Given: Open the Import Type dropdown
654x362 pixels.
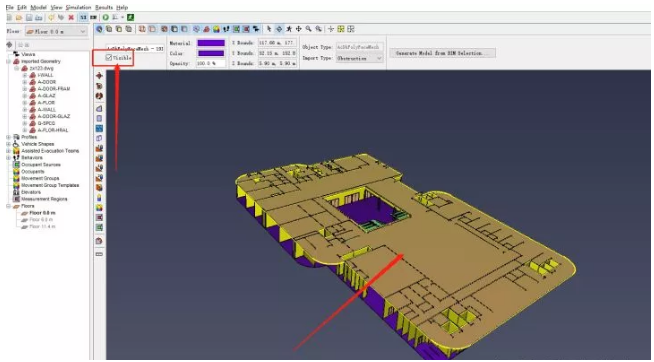Looking at the screenshot, I should [x=360, y=58].
